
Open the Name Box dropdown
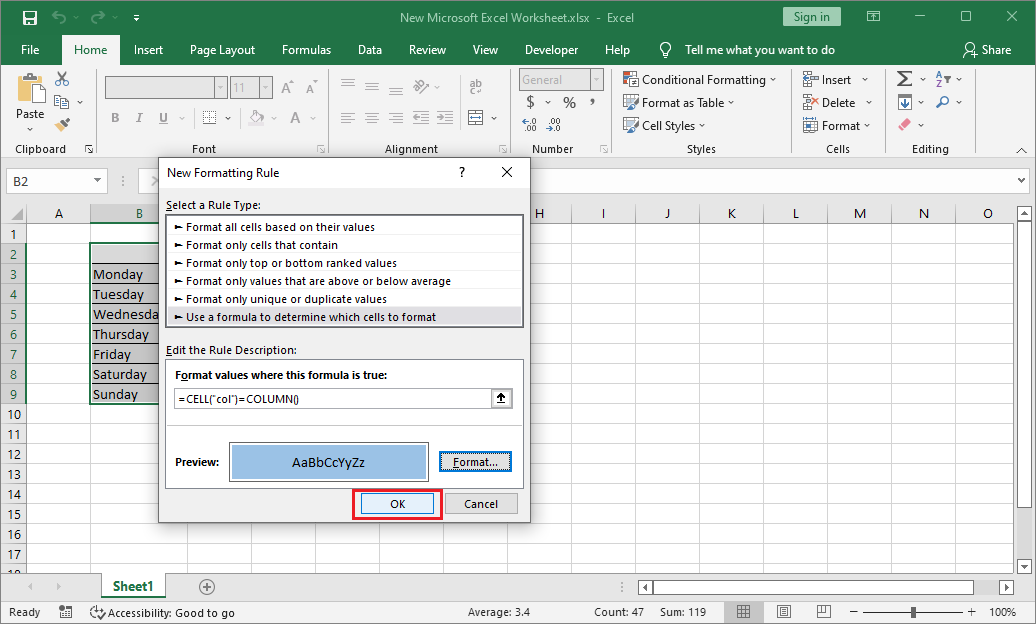(95, 181)
